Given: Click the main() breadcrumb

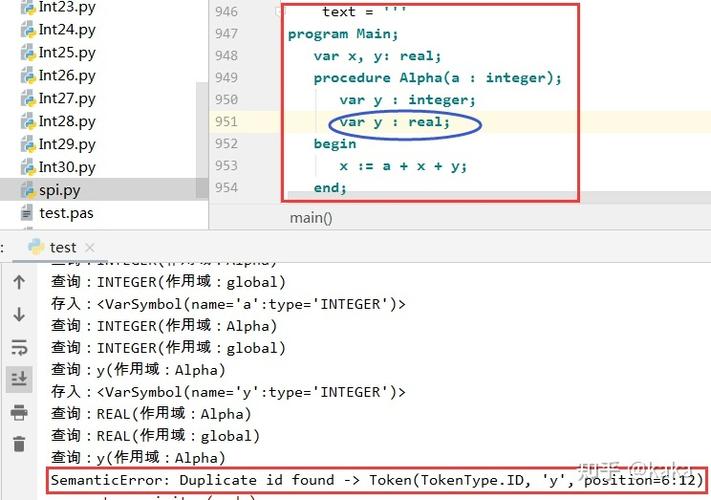Looking at the screenshot, I should (311, 218).
